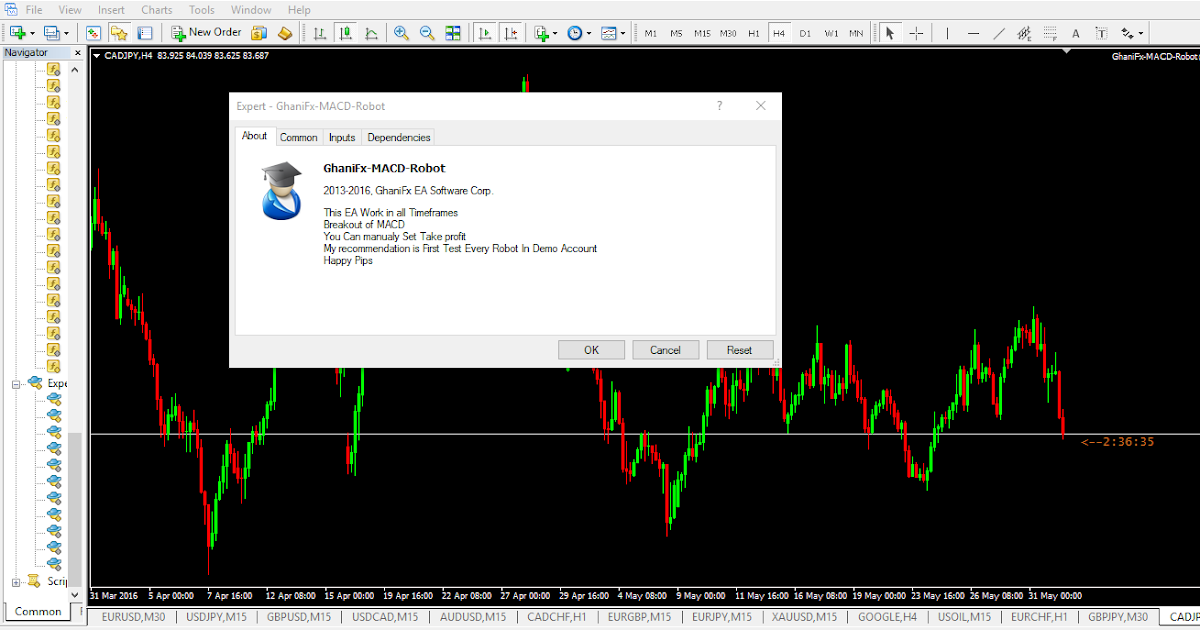Zoom out the chart with magnifier minus

tap(427, 33)
